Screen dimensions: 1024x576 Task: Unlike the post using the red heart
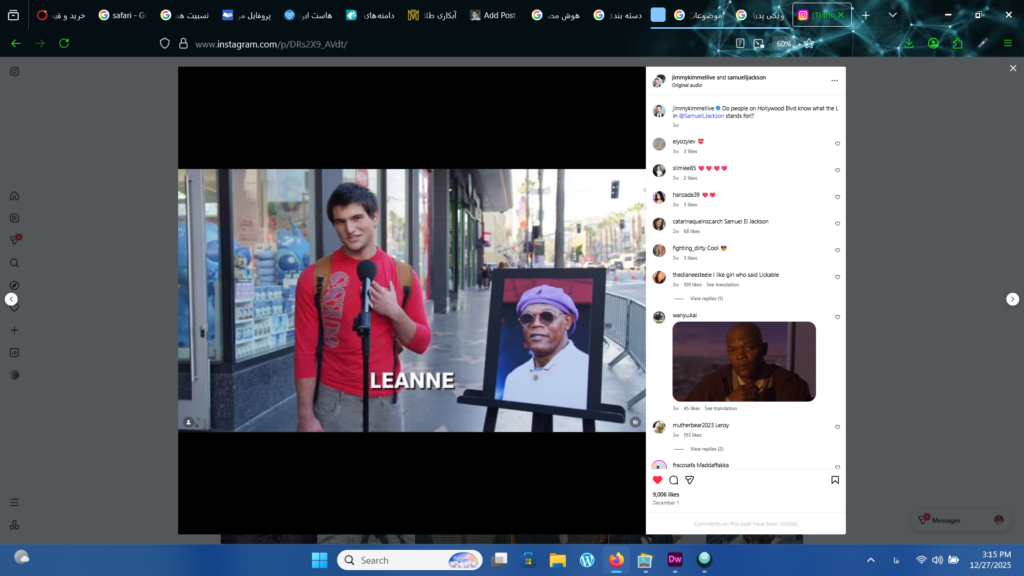657,480
